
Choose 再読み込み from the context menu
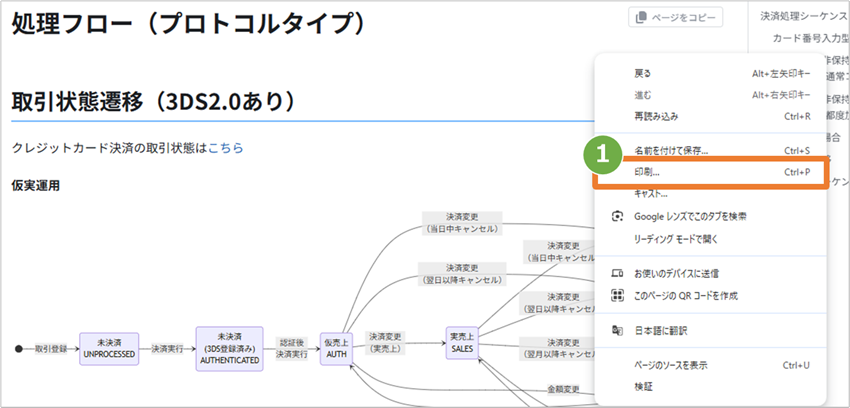tap(710, 116)
